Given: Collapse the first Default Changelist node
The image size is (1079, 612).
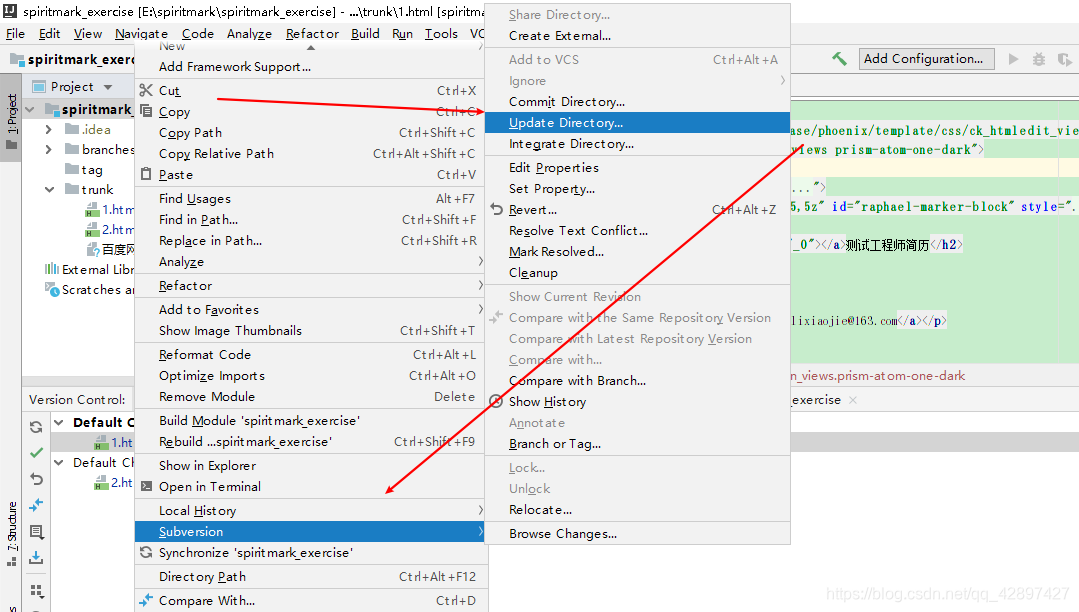Looking at the screenshot, I should point(59,422).
